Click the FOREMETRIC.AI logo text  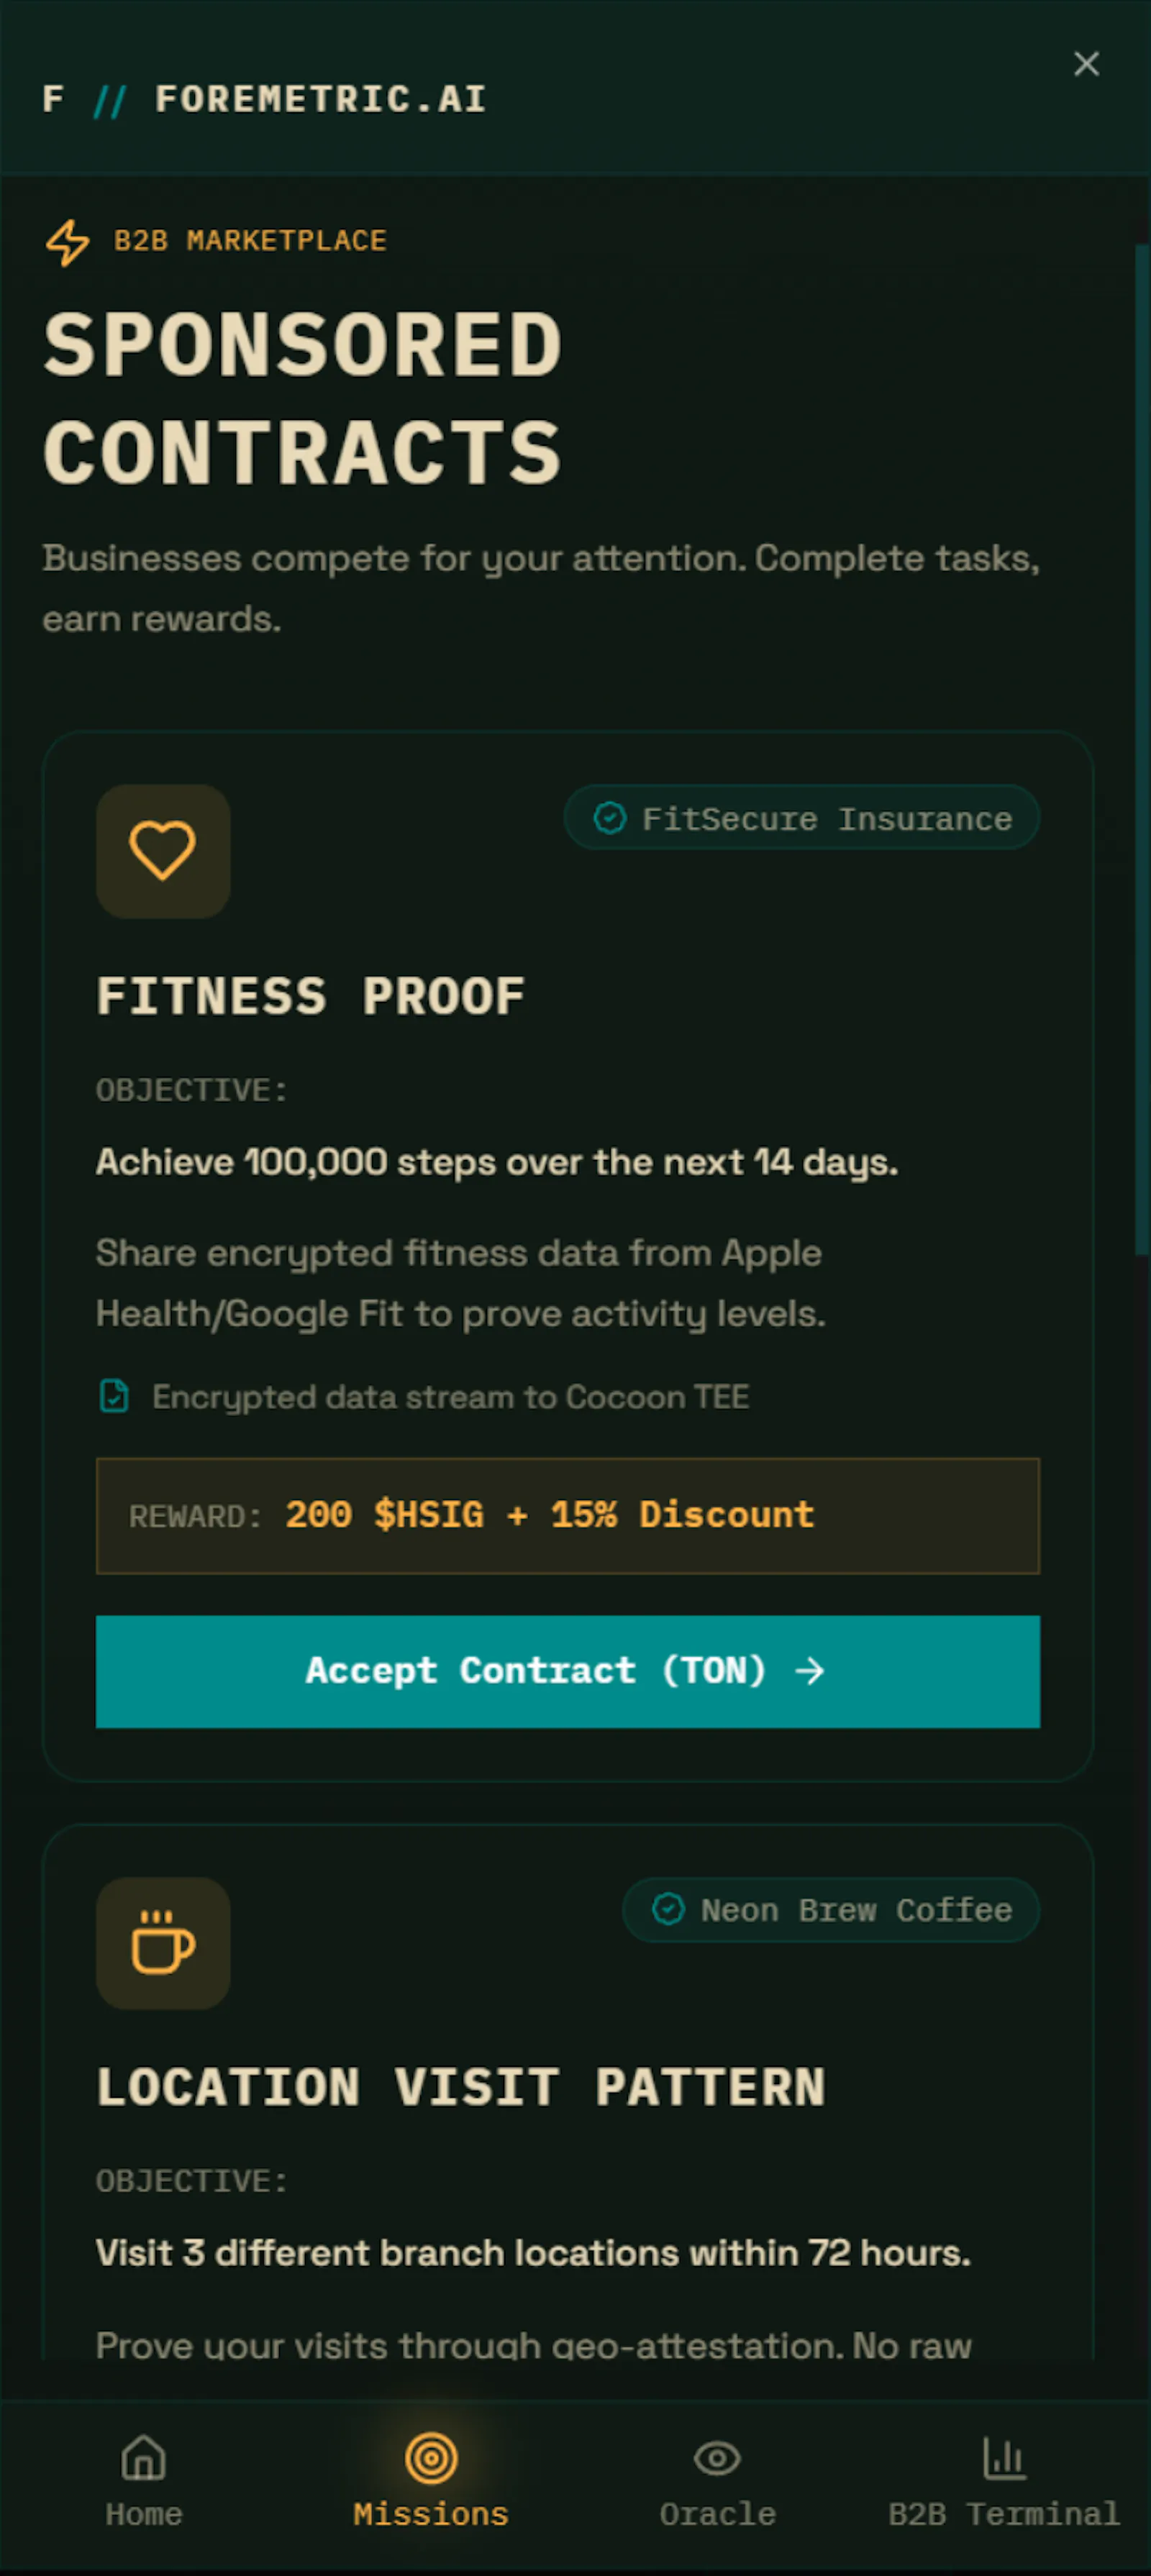[320, 99]
